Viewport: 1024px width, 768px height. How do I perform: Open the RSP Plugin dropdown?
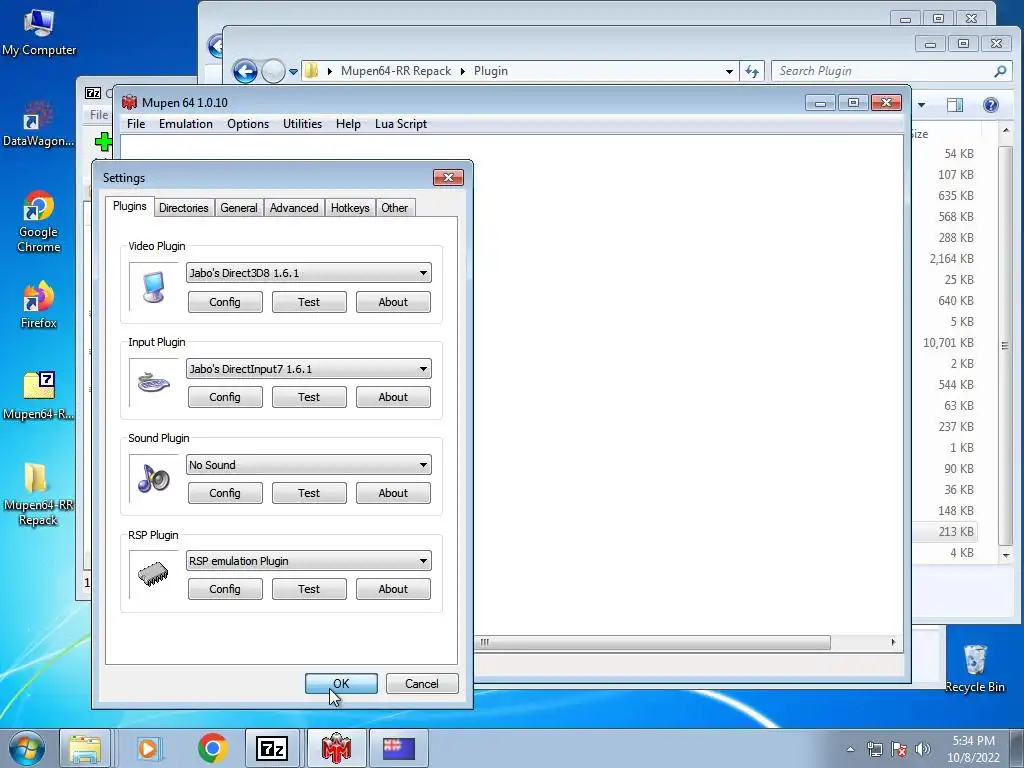pyautogui.click(x=308, y=561)
